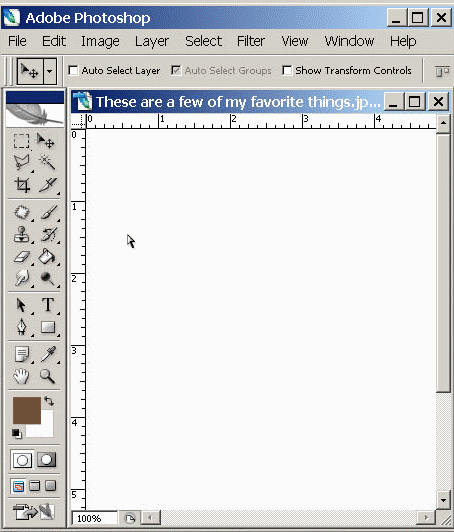
Task: Open the status bar info arrow
Action: 130,518
